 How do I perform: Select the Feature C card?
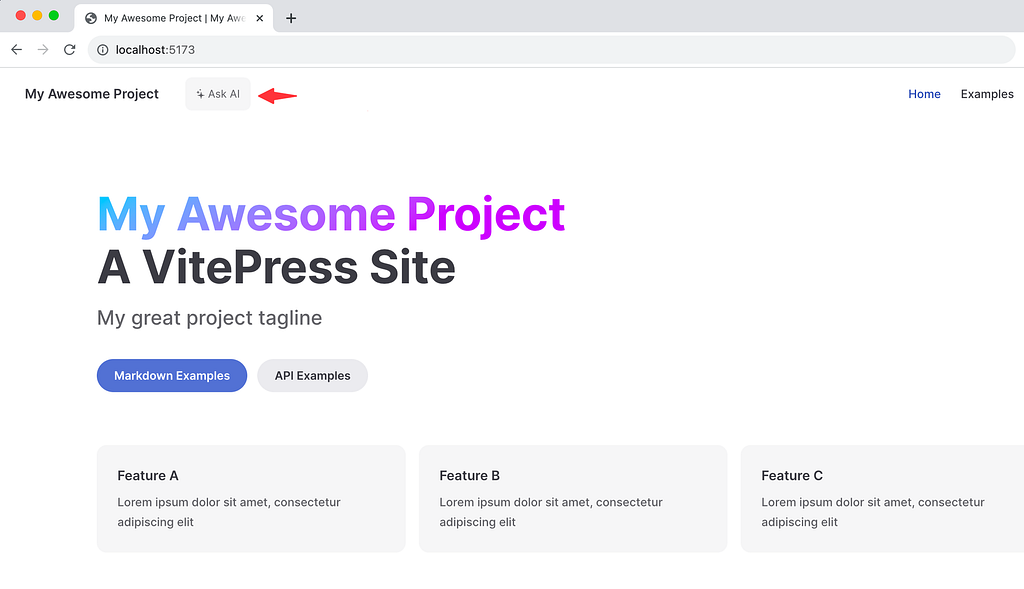(x=882, y=499)
